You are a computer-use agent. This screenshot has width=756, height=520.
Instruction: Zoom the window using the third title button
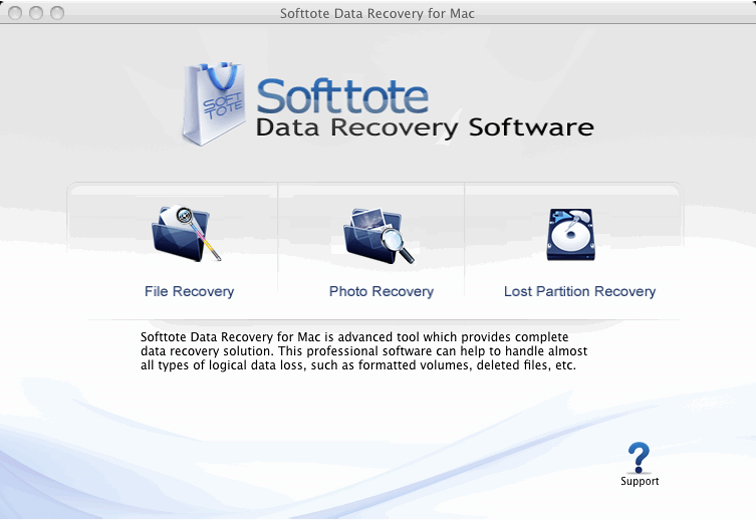[x=57, y=13]
